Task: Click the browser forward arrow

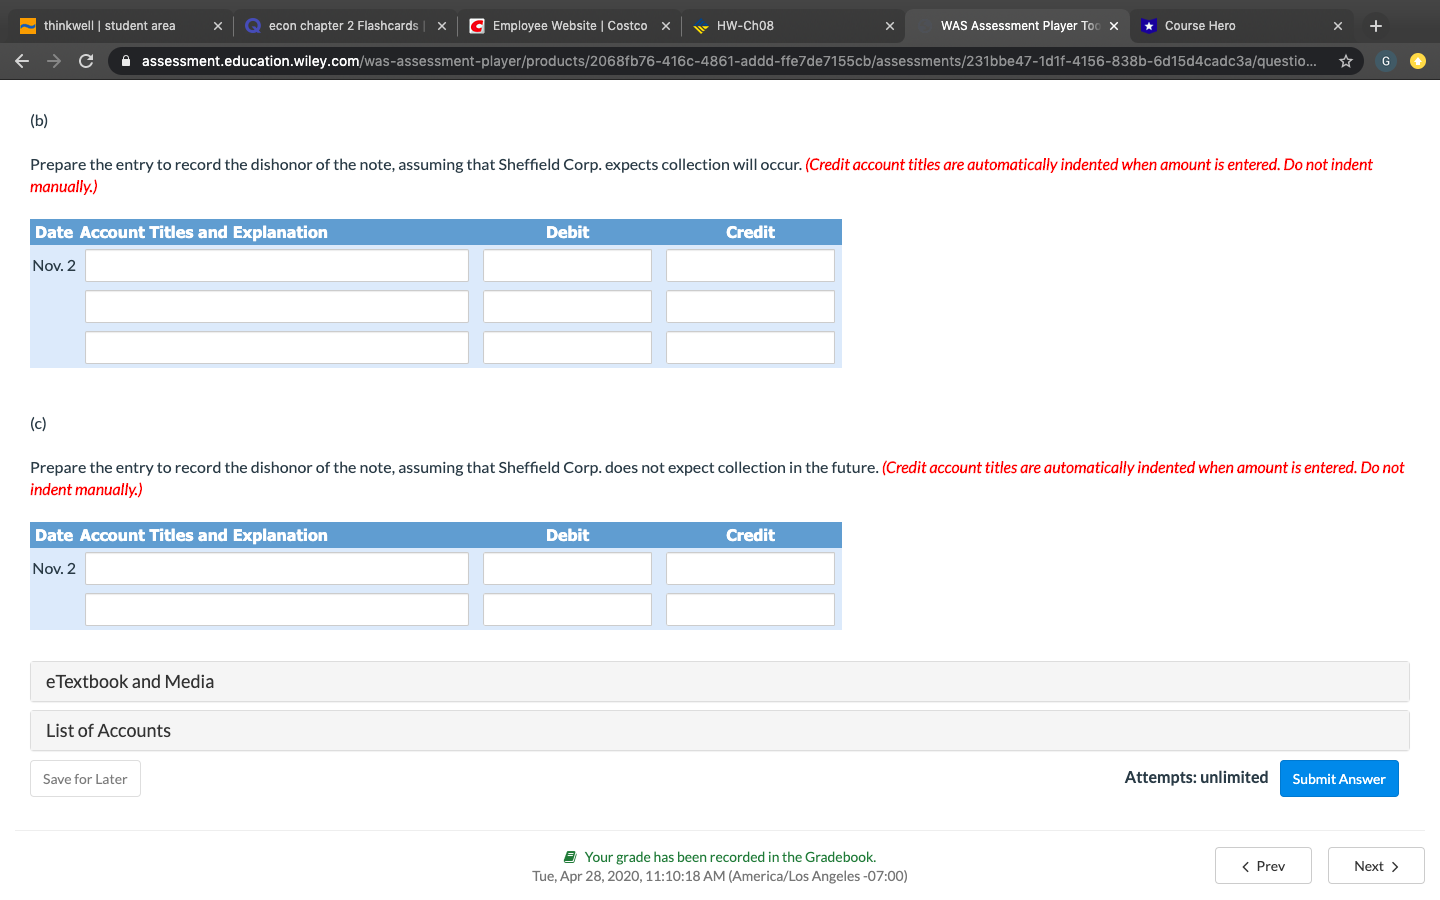Action: pyautogui.click(x=54, y=61)
